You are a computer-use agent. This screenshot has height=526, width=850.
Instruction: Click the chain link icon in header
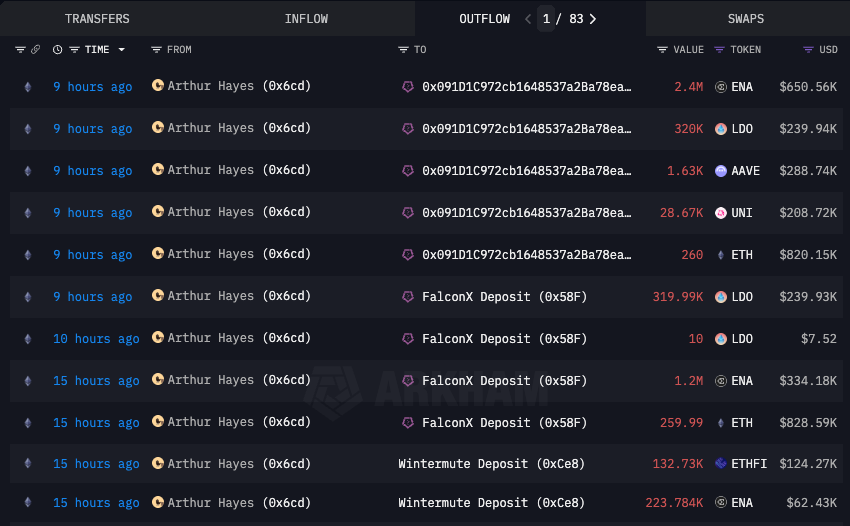coord(36,50)
